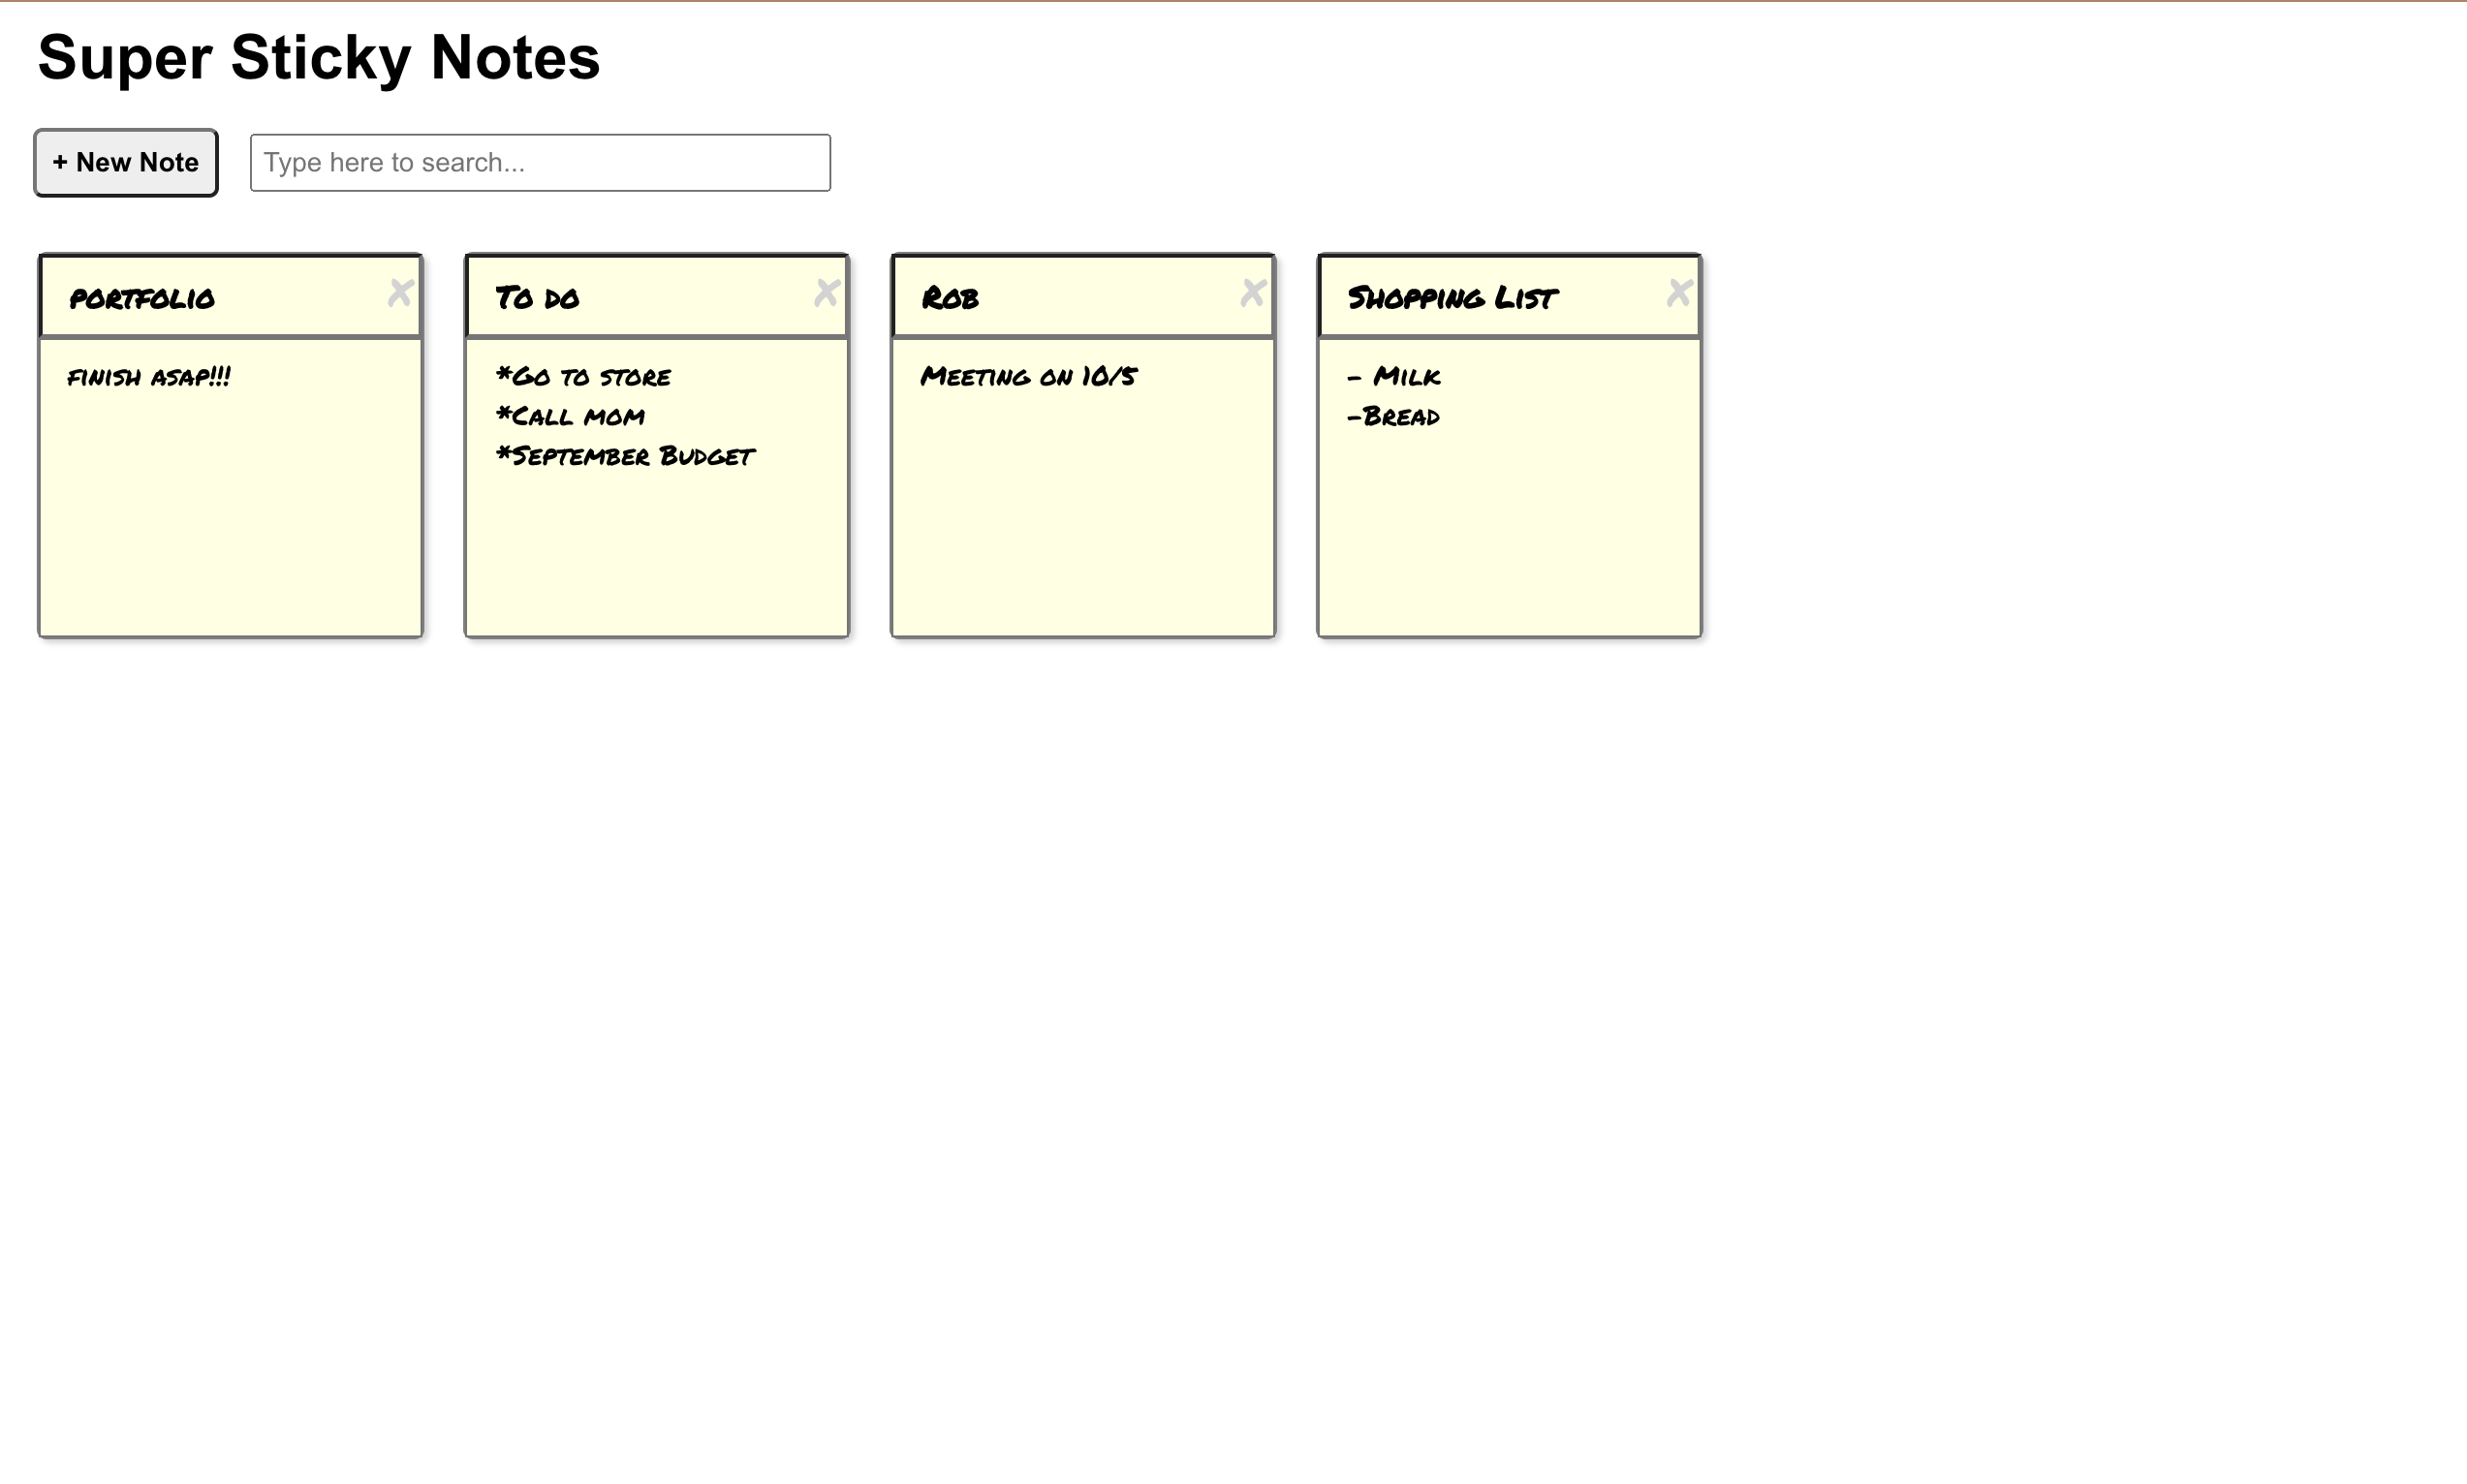Image resolution: width=2467 pixels, height=1484 pixels.
Task: Click the delete icon on Rob note
Action: point(1249,294)
